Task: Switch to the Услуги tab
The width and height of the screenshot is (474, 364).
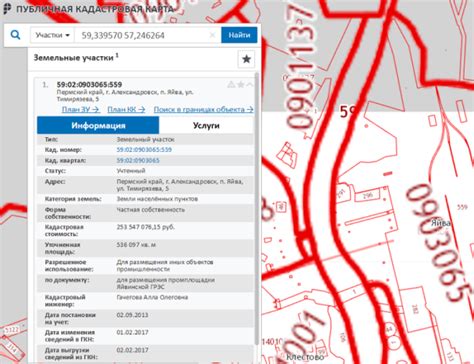Action: (x=206, y=125)
